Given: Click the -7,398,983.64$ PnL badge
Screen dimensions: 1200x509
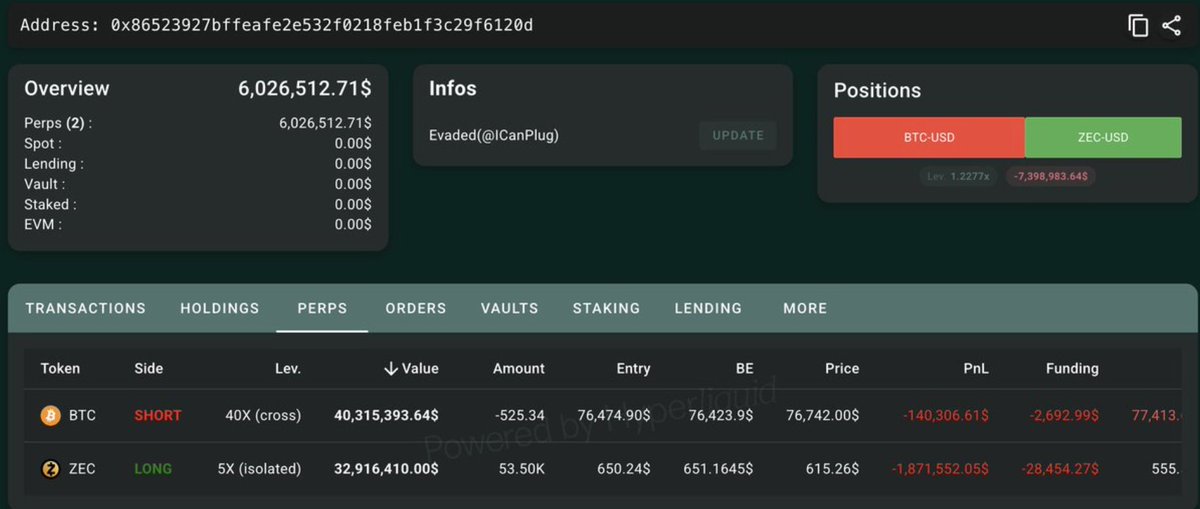Looking at the screenshot, I should (x=1051, y=176).
